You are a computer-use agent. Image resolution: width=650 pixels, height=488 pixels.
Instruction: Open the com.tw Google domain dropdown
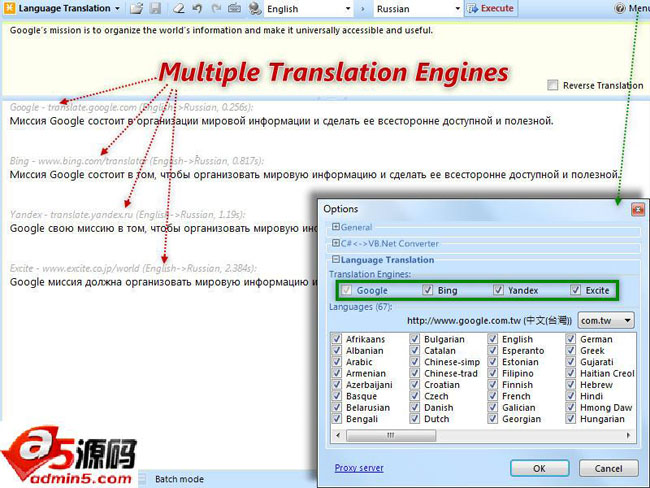coord(606,320)
